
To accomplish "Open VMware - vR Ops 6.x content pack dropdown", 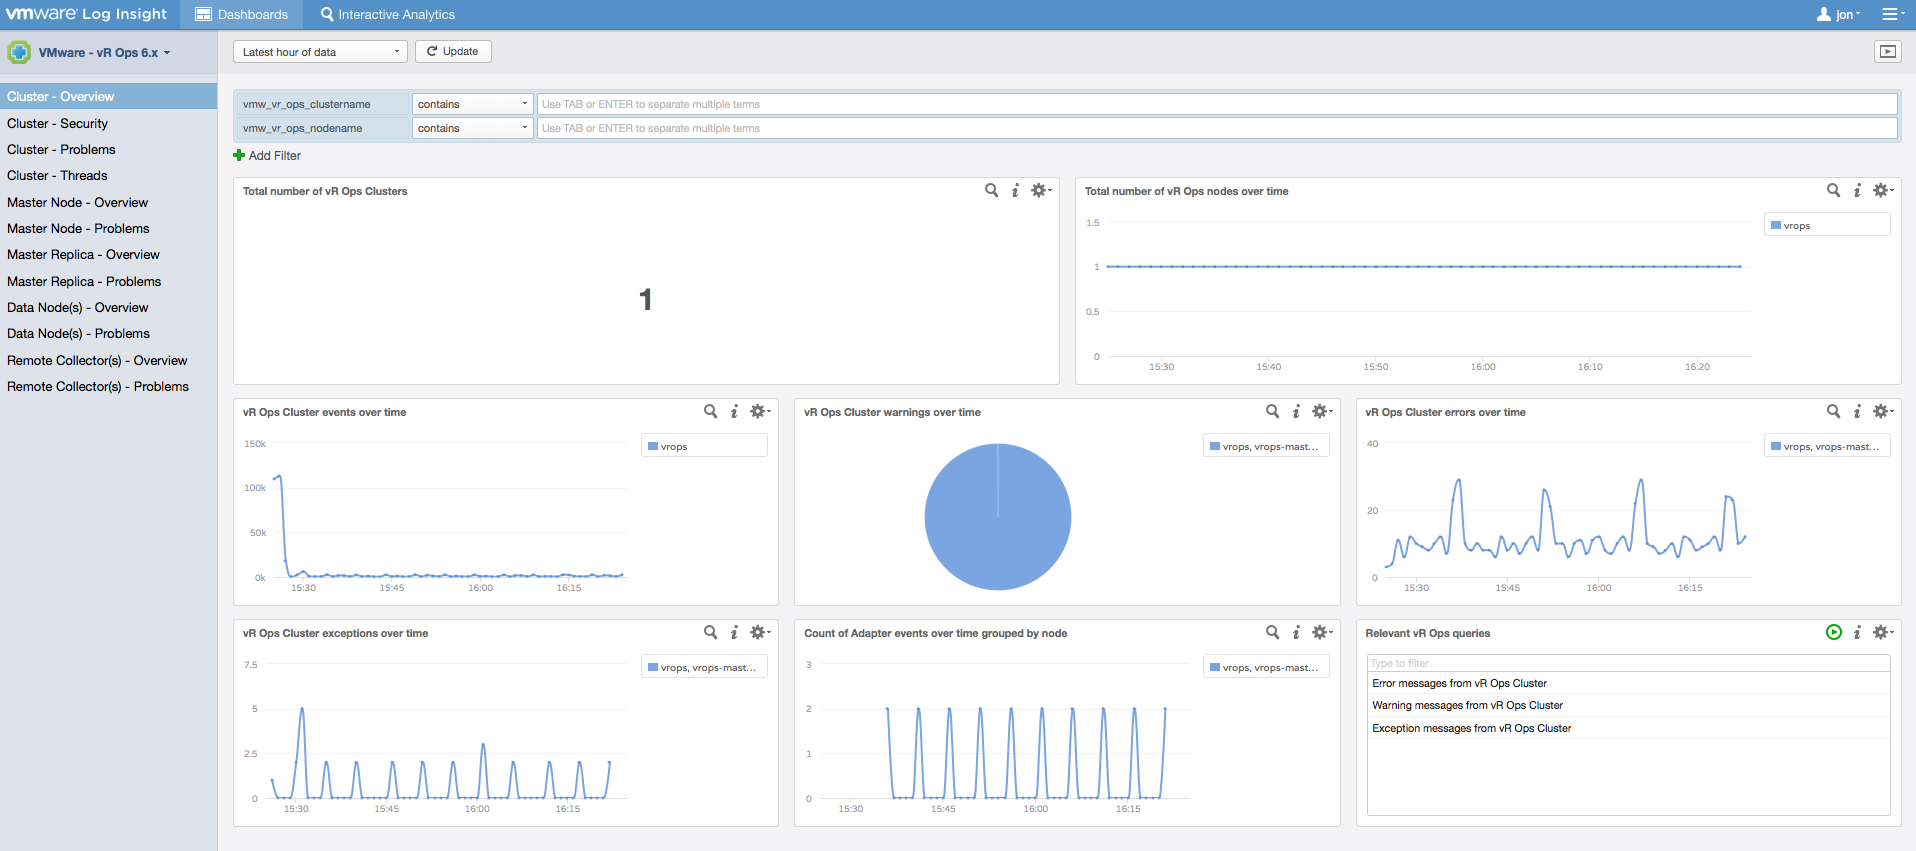I will tap(104, 53).
